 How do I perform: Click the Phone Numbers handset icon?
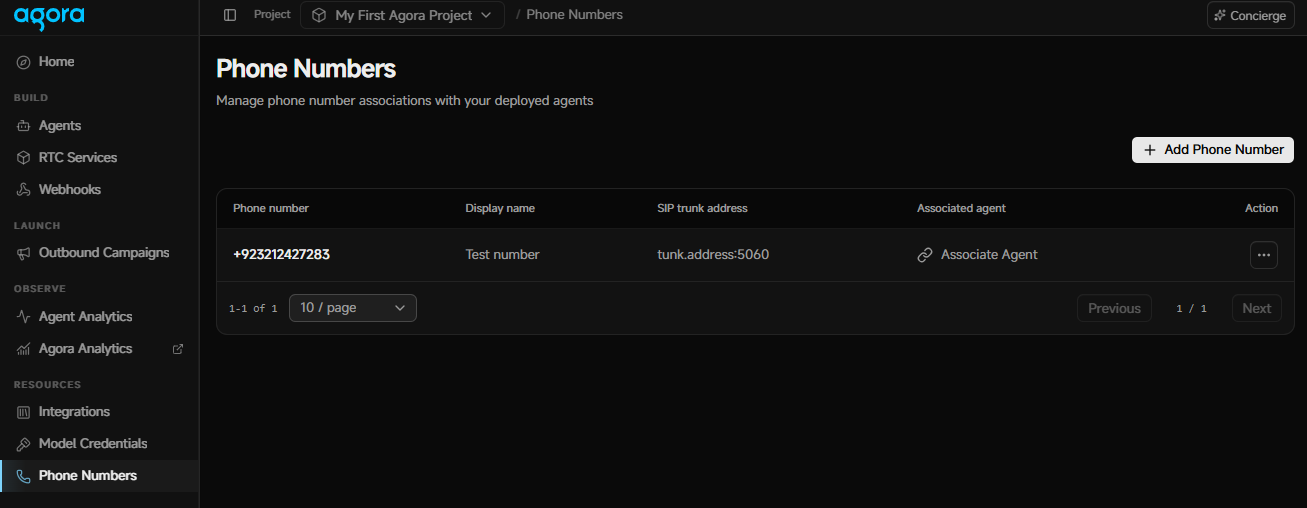pyautogui.click(x=24, y=476)
